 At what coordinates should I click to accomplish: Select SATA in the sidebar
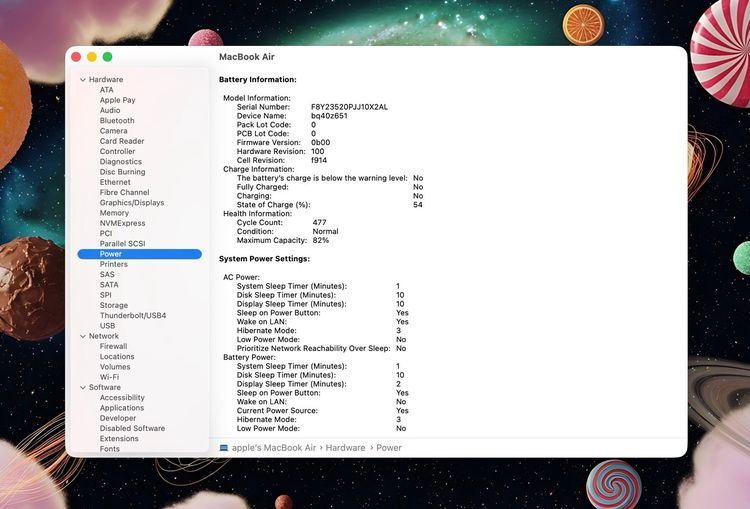109,285
